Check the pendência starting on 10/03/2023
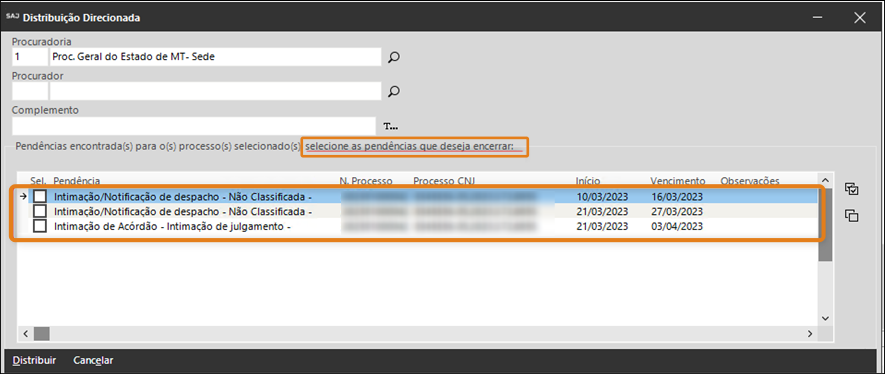The image size is (885, 374). click(x=40, y=196)
